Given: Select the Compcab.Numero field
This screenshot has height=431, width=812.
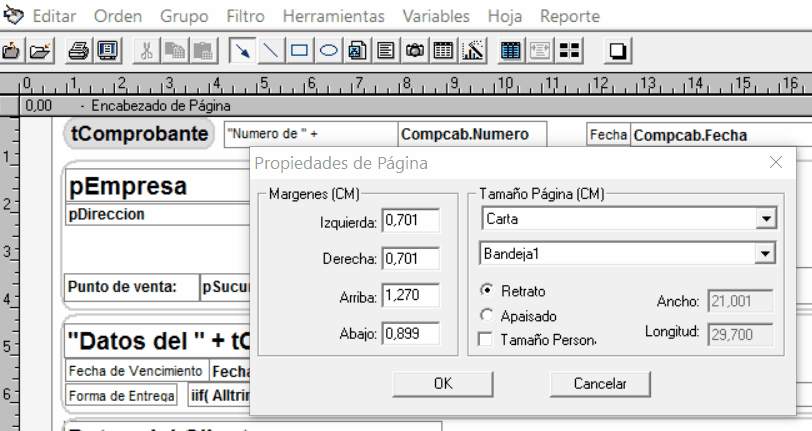Looking at the screenshot, I should coord(472,135).
